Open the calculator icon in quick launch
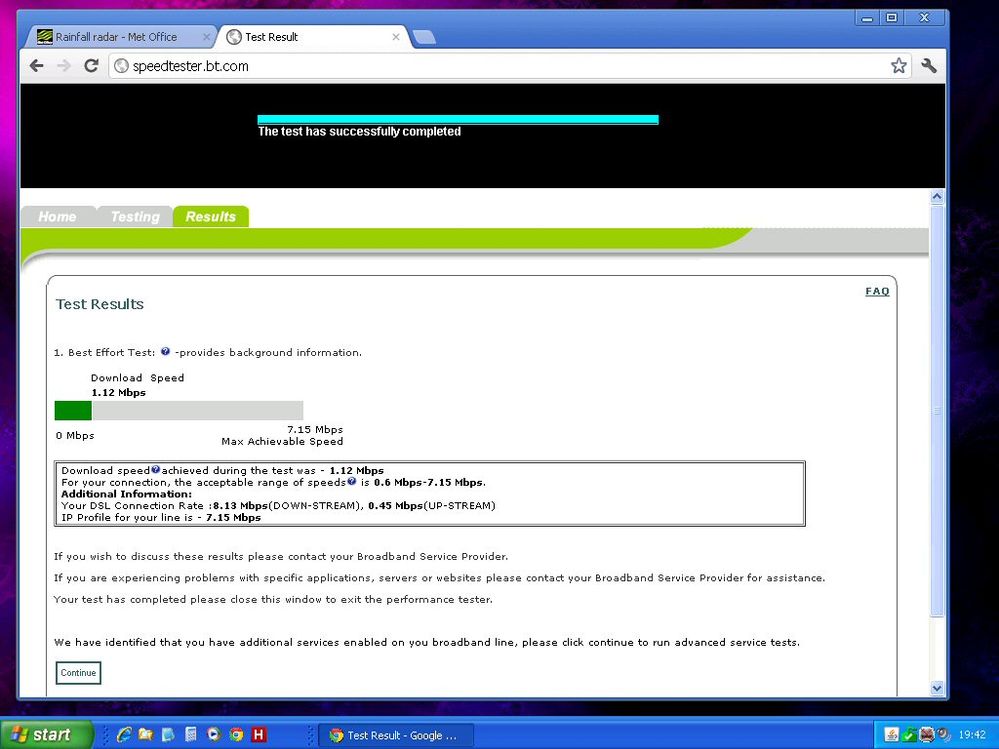This screenshot has width=999, height=749. click(x=190, y=734)
